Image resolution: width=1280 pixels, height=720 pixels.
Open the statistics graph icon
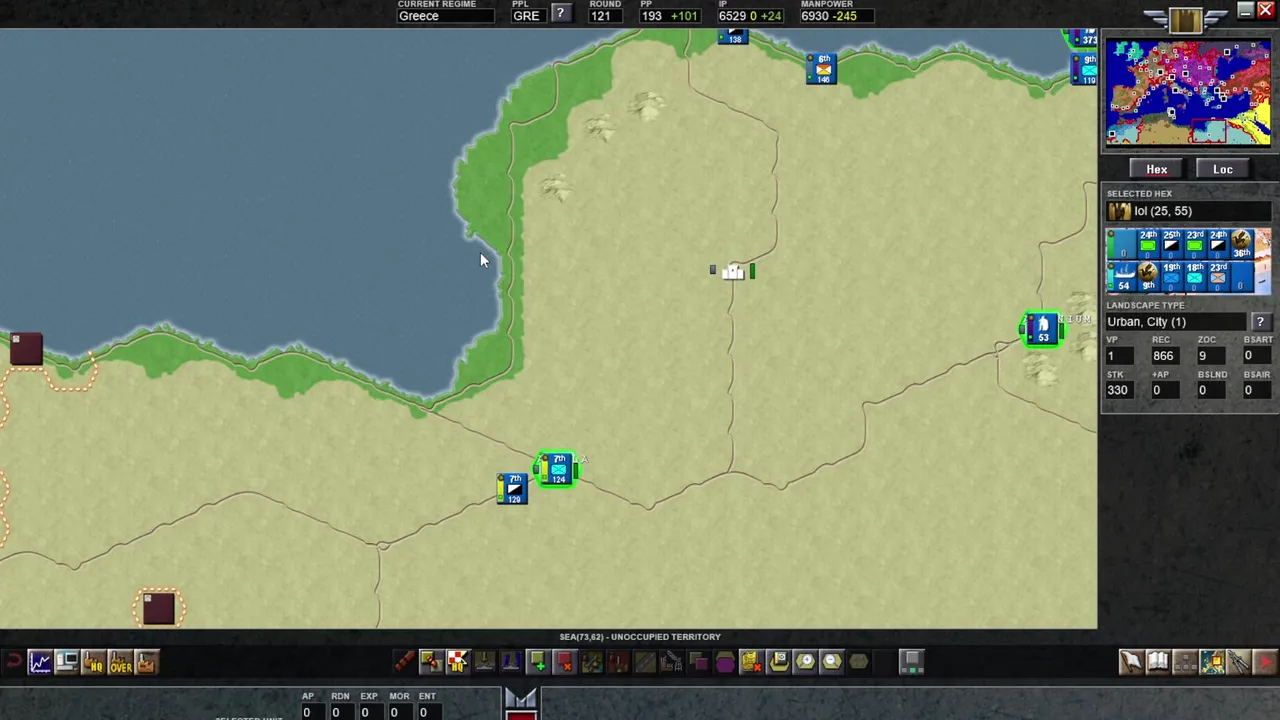click(x=40, y=662)
